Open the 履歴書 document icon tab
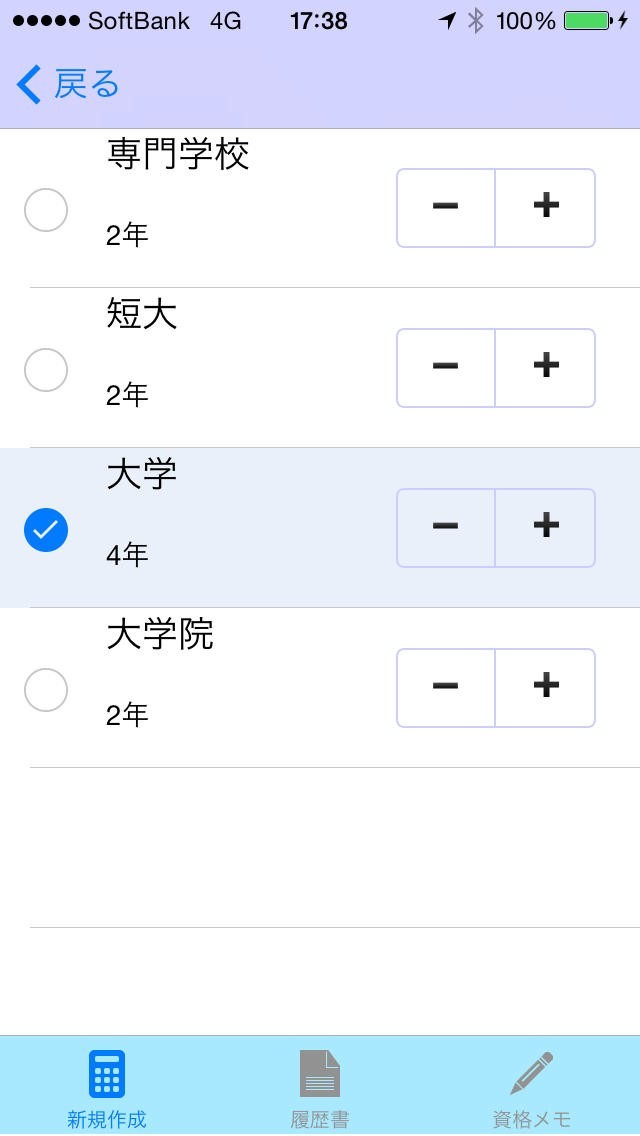640x1136 pixels. (320, 1075)
